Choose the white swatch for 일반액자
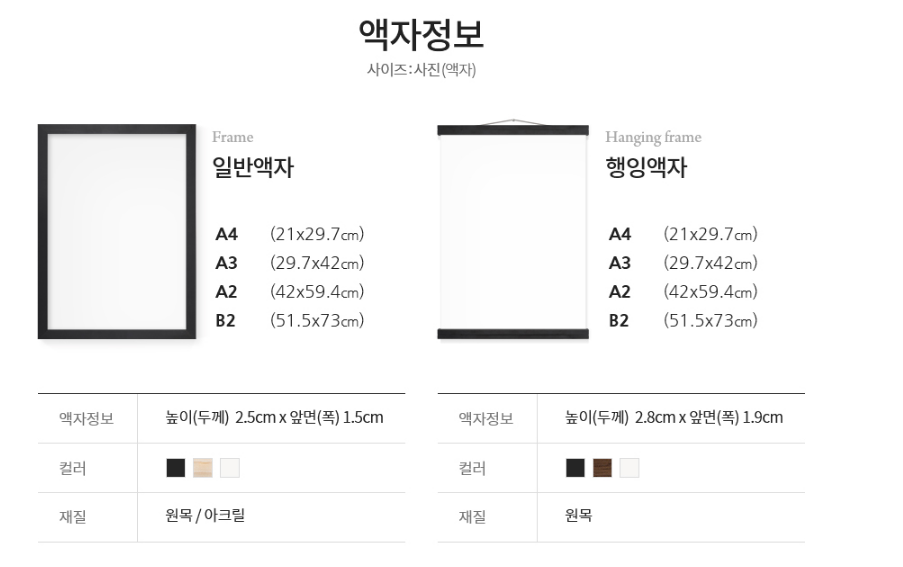This screenshot has width=903, height=567. (x=230, y=468)
